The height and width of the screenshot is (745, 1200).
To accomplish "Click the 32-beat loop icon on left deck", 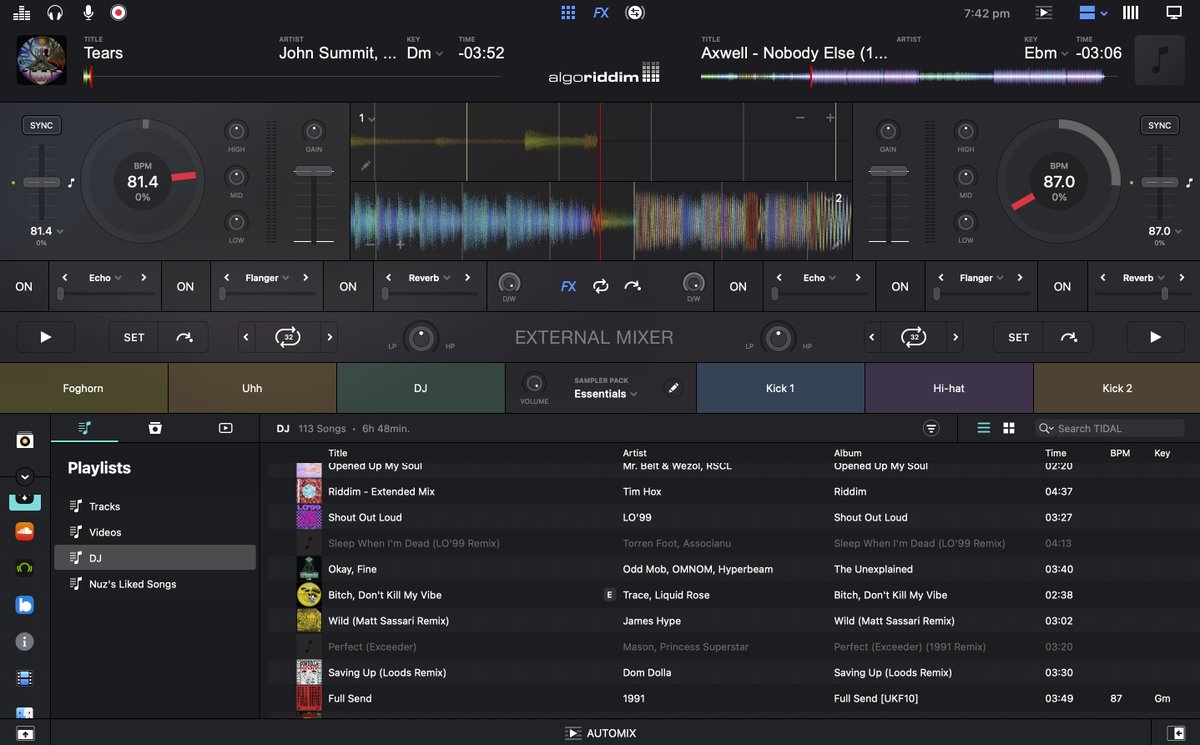I will pyautogui.click(x=288, y=337).
